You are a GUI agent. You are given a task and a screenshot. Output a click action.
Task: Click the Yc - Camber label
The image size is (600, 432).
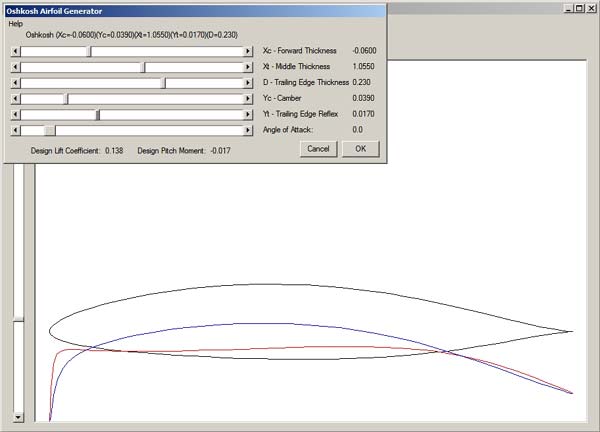(282, 98)
